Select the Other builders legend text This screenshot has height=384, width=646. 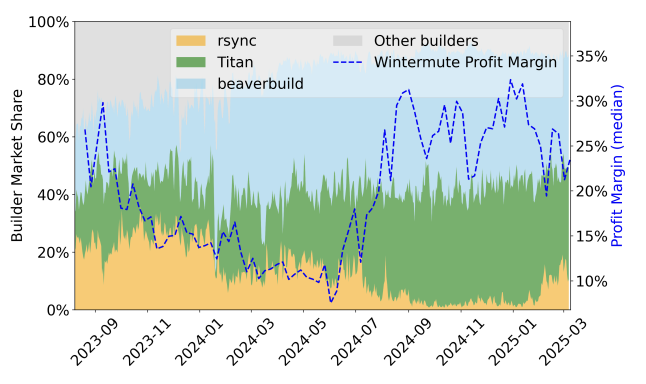click(426, 41)
